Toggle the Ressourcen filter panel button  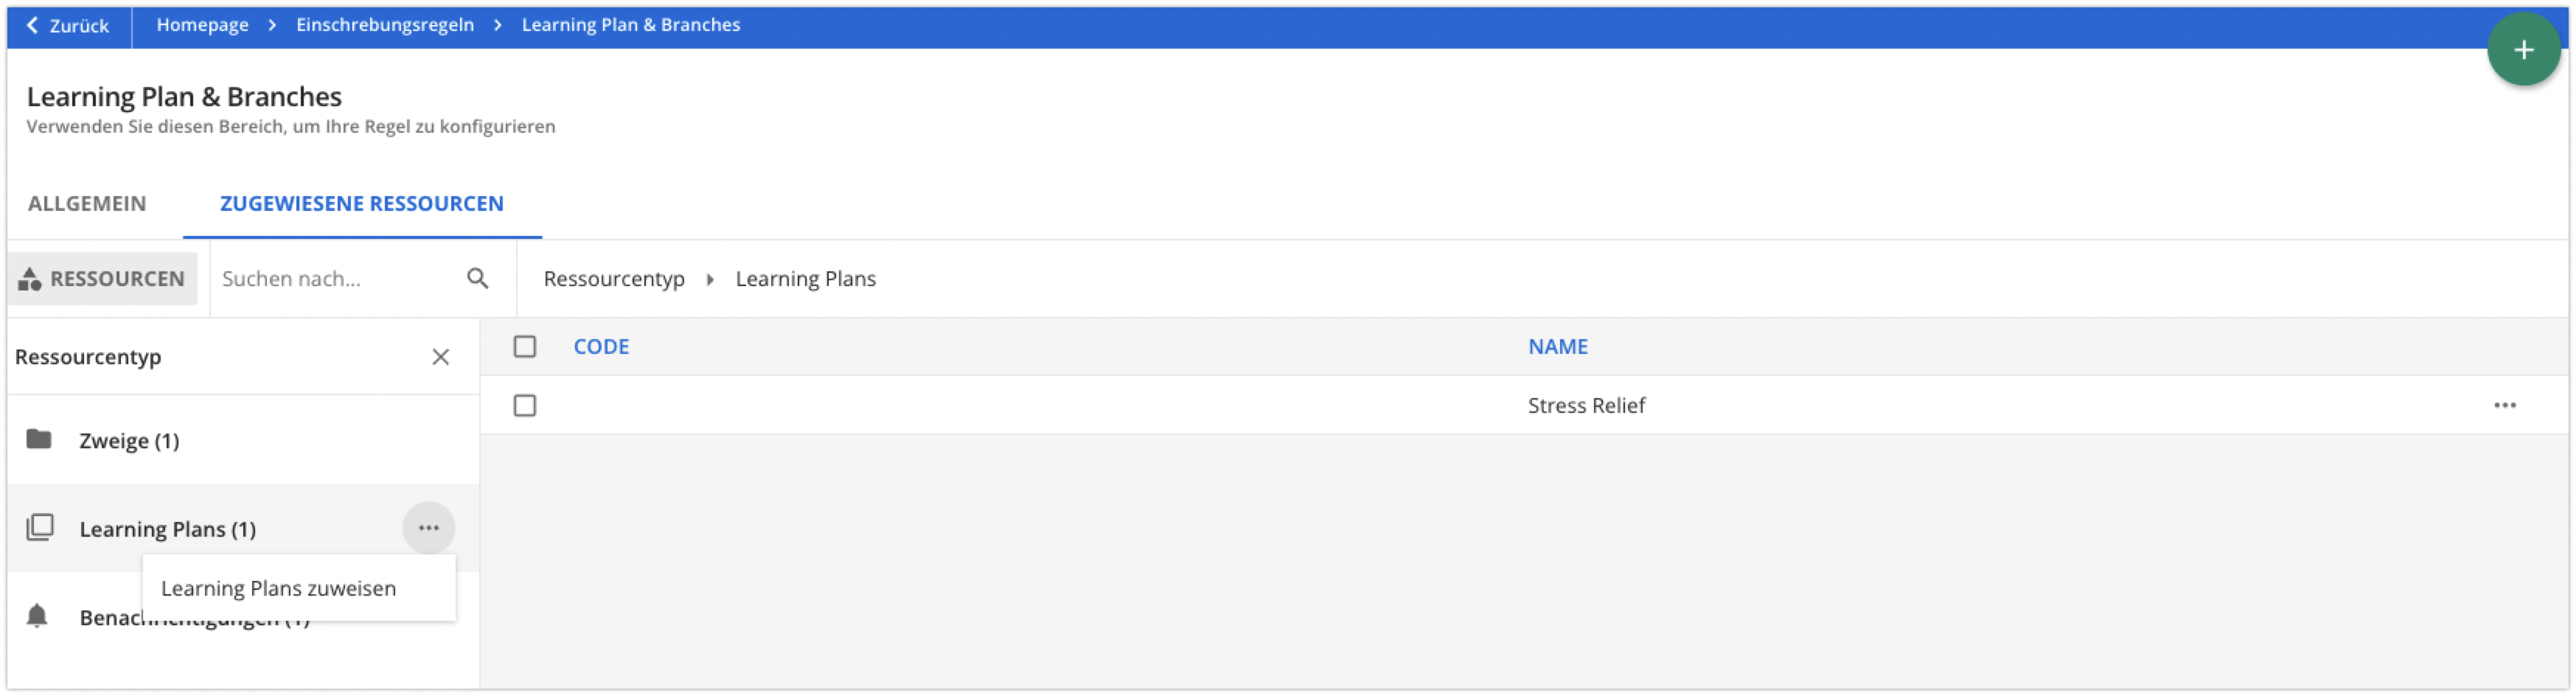[x=103, y=279]
